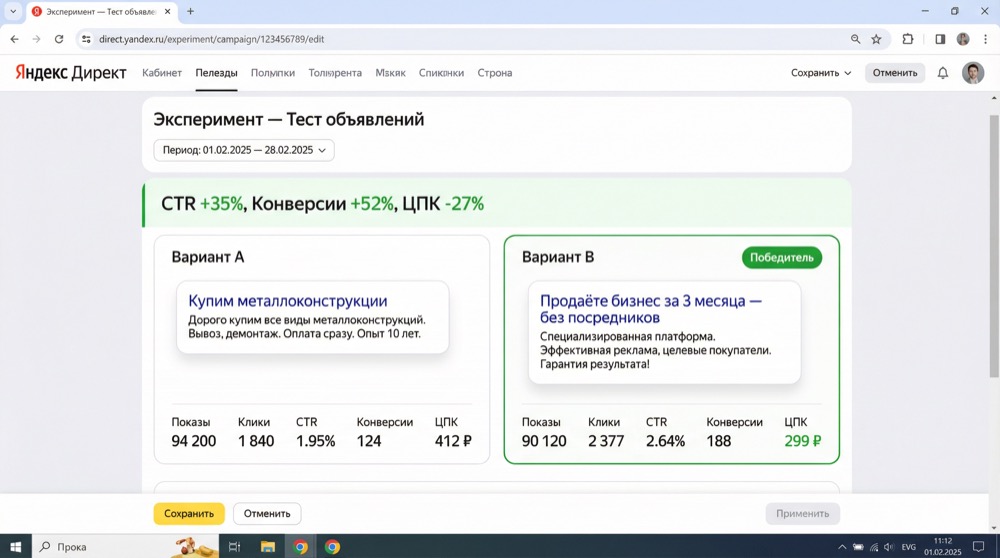Open Windows notification center icon
This screenshot has height=558, width=1000.
978,547
